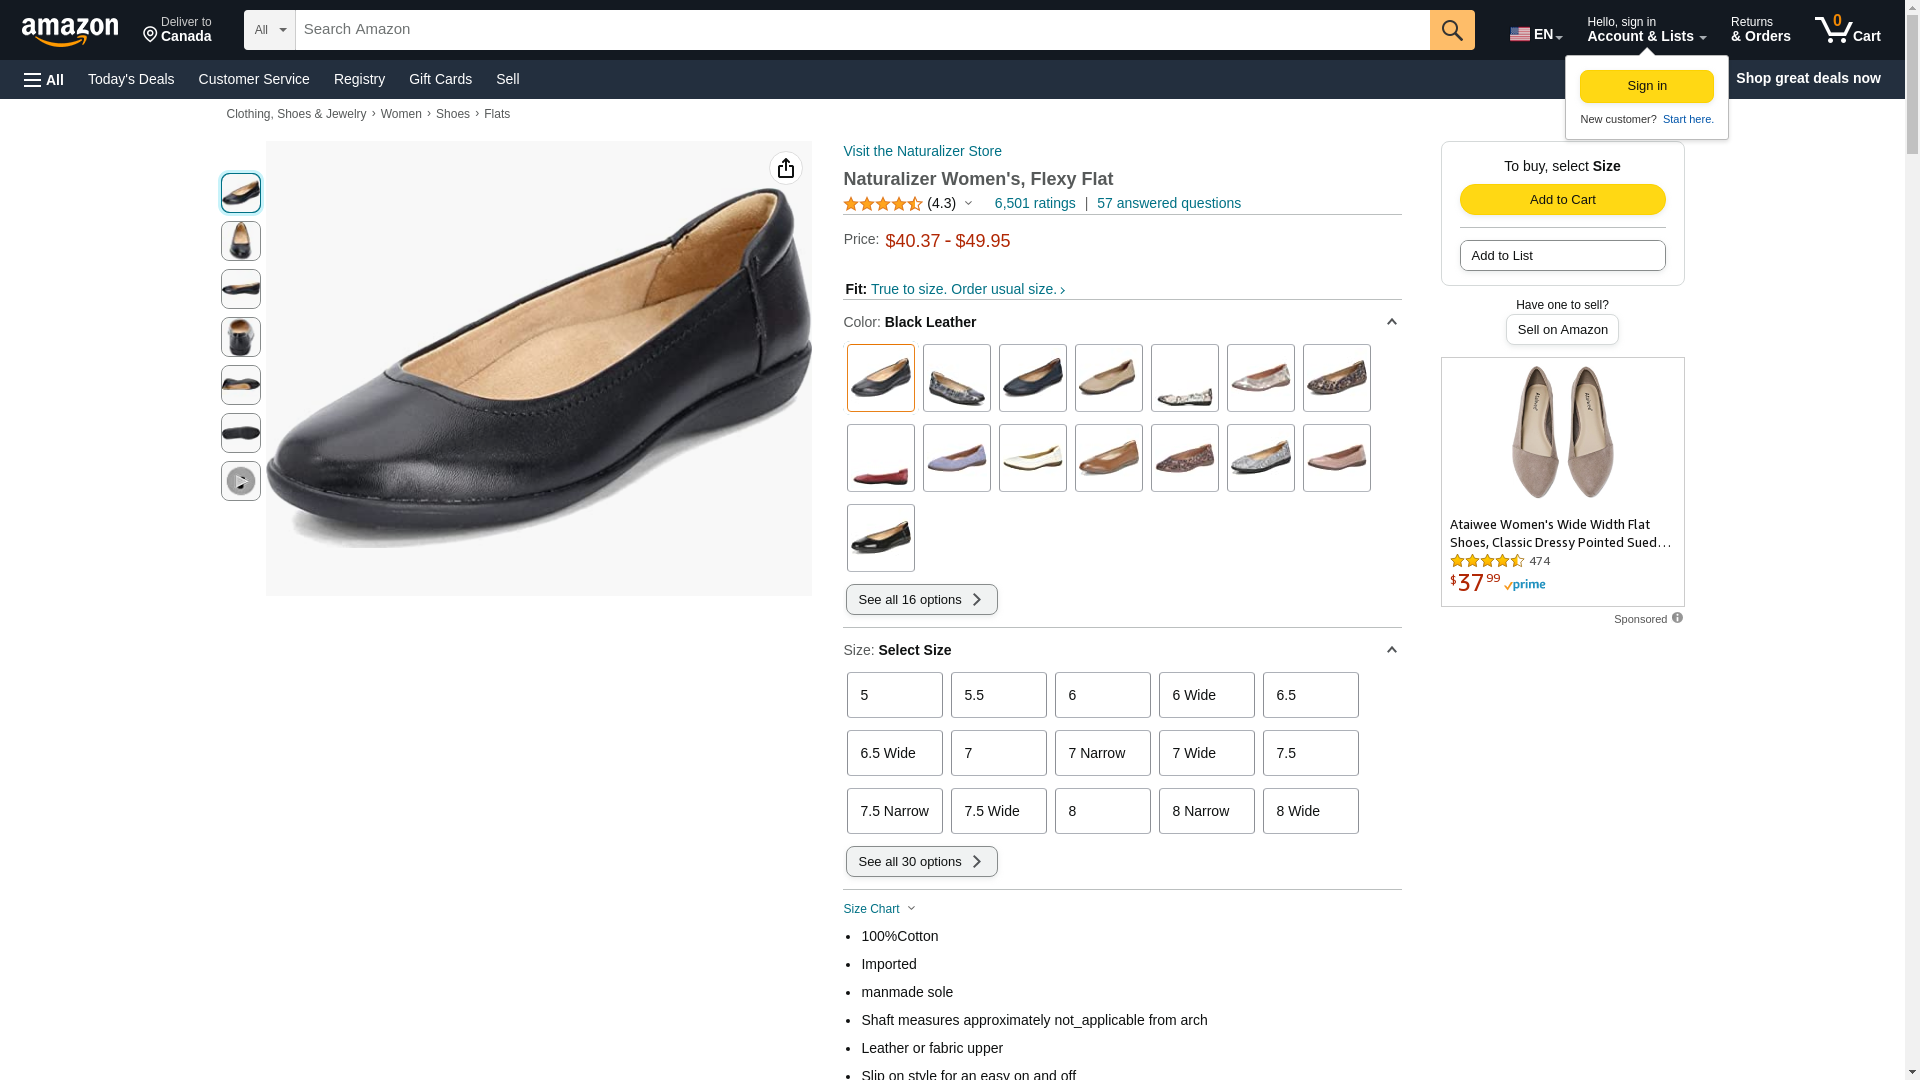Click the Deliver to Canada location
The width and height of the screenshot is (1920, 1080).
pos(177,30)
